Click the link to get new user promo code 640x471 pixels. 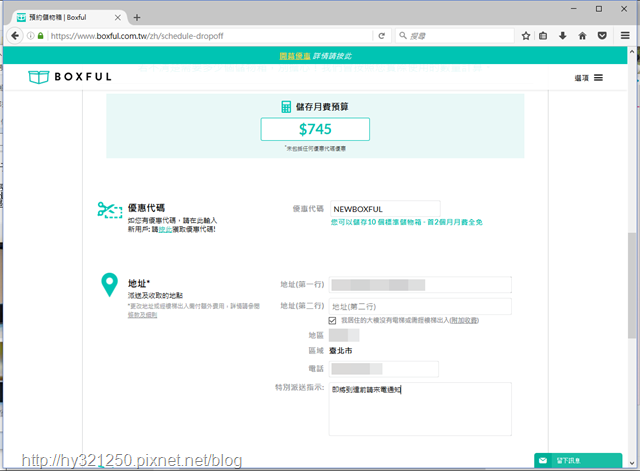(165, 229)
